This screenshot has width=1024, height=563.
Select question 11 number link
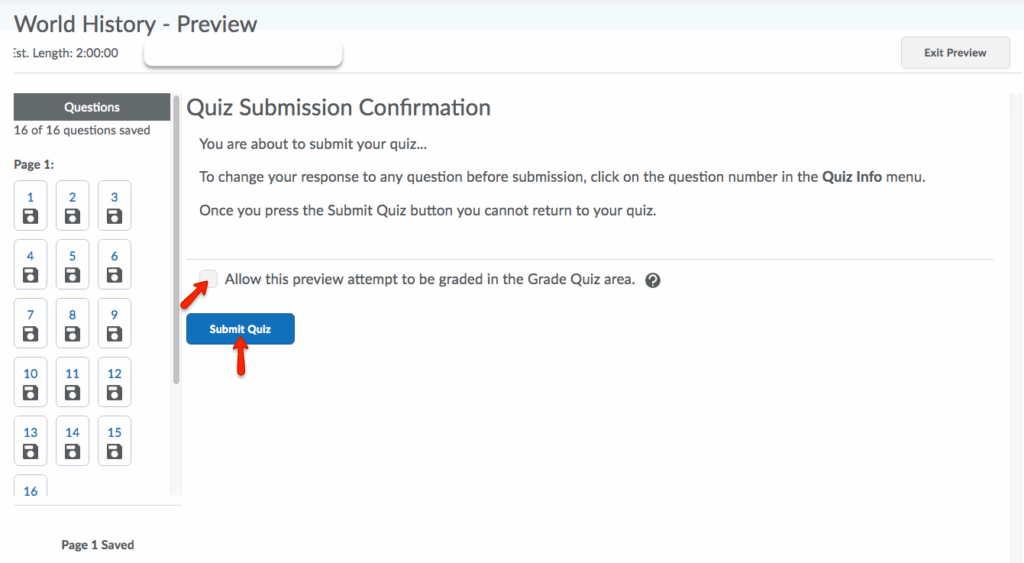72,374
